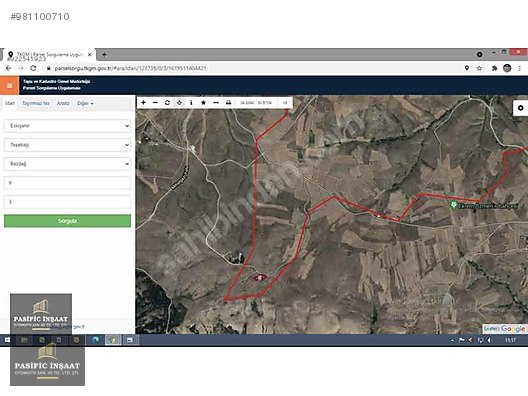Switch to the Taşınmaz İlan tab

(x=36, y=103)
